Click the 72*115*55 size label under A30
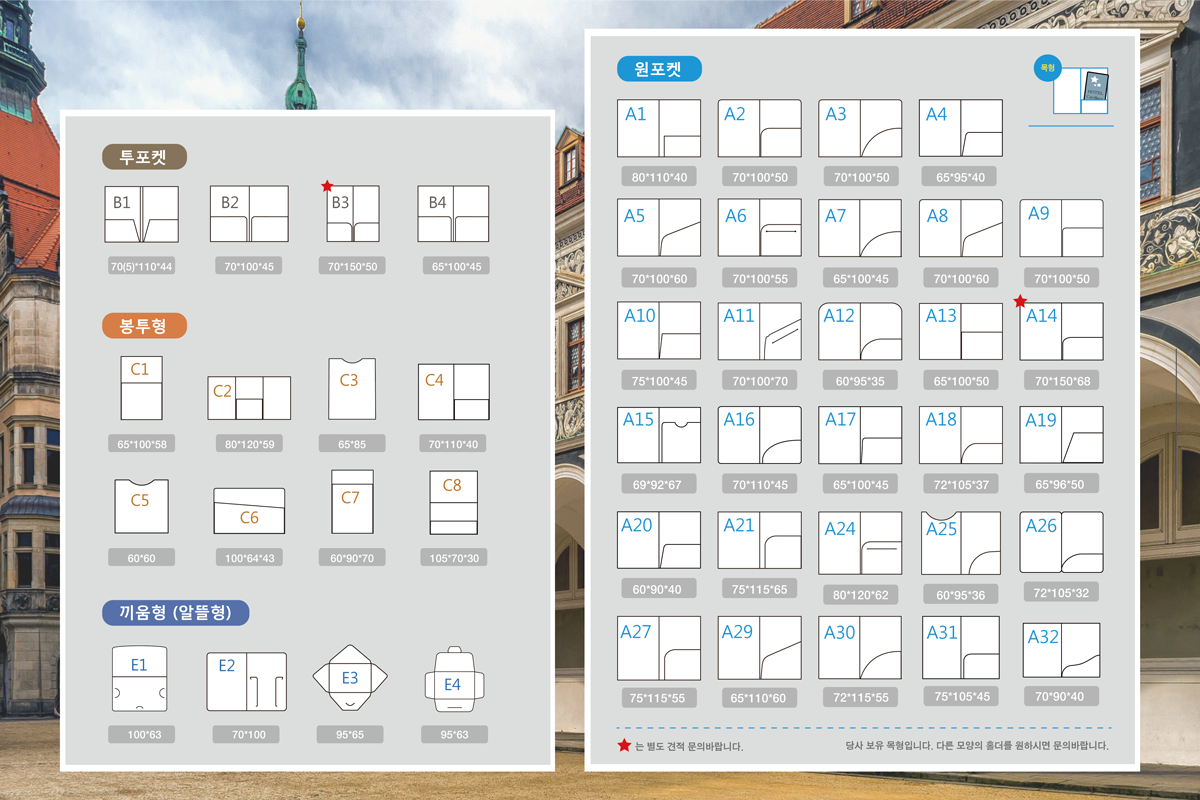Screen dimensions: 1200x800 click(859, 697)
